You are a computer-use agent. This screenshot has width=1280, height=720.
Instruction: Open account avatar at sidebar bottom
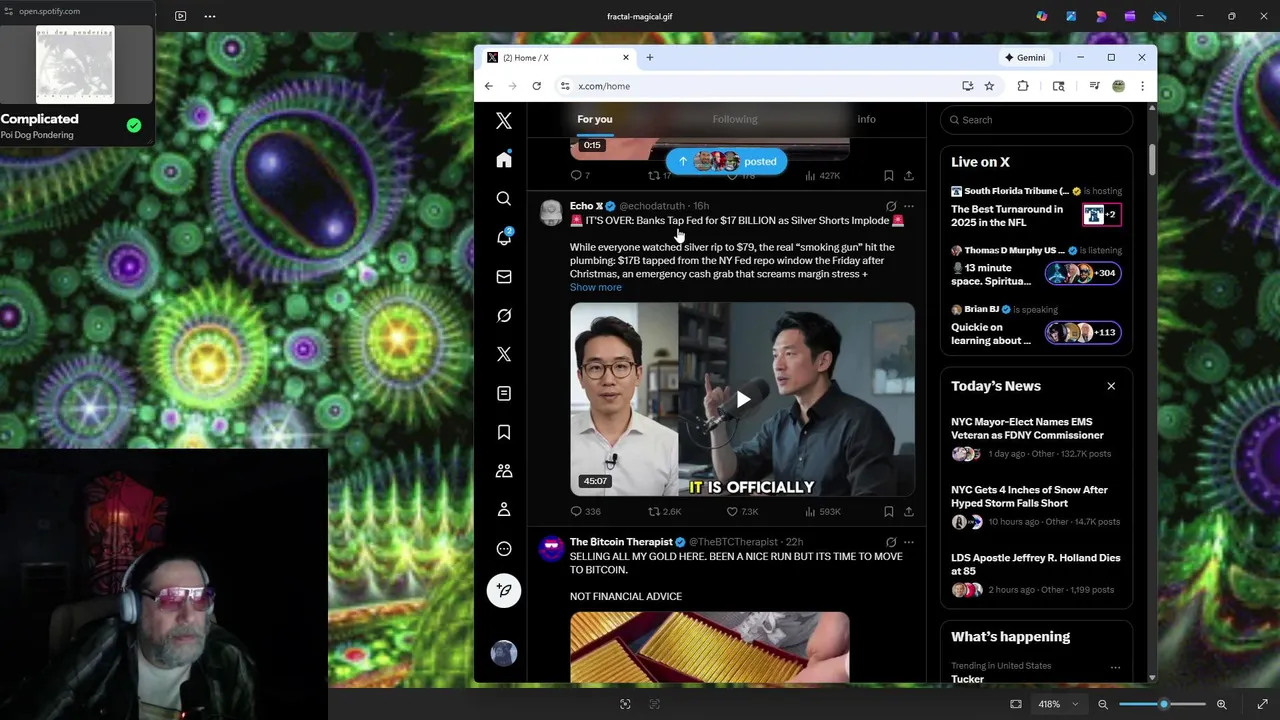coord(504,653)
